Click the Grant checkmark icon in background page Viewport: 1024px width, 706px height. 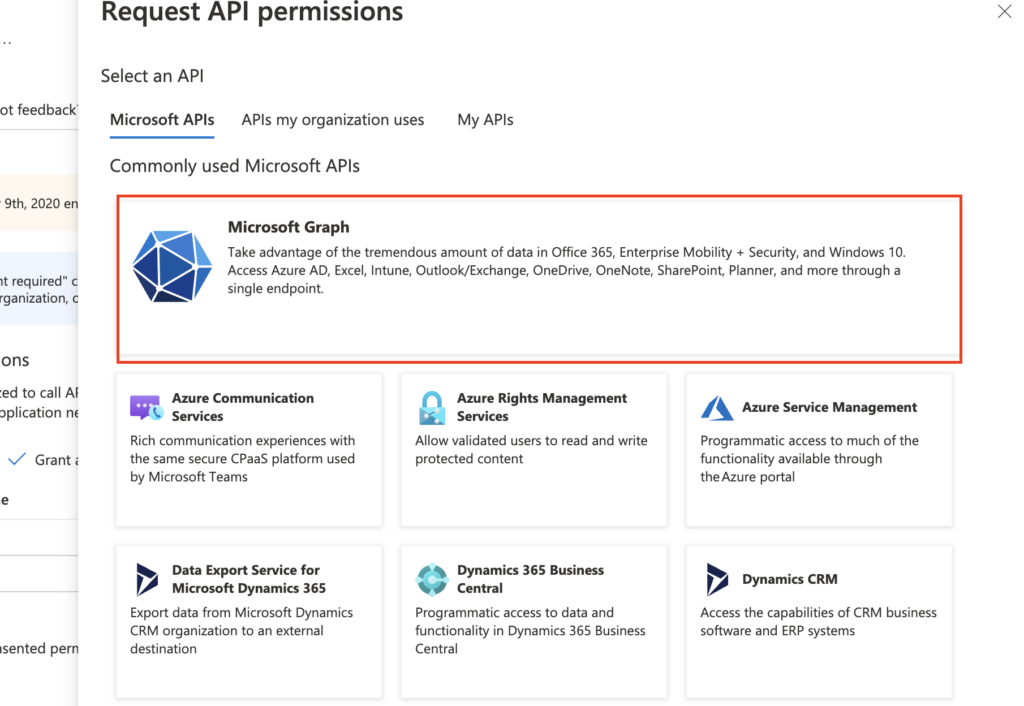(17, 460)
